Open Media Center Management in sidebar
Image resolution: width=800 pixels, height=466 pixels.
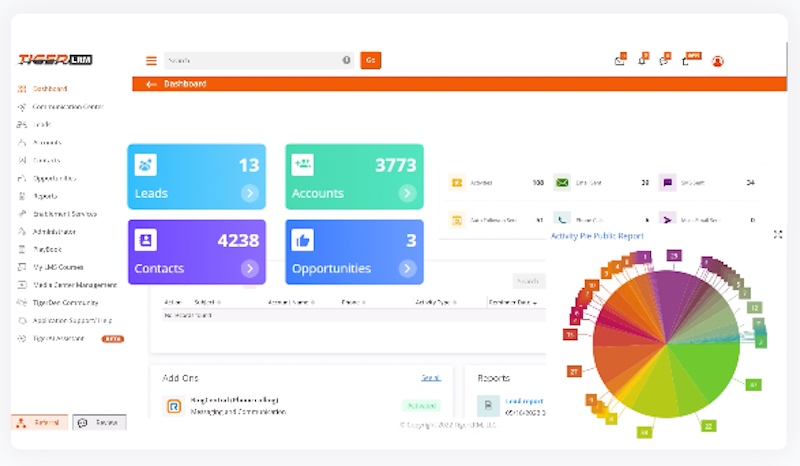pyautogui.click(x=75, y=285)
